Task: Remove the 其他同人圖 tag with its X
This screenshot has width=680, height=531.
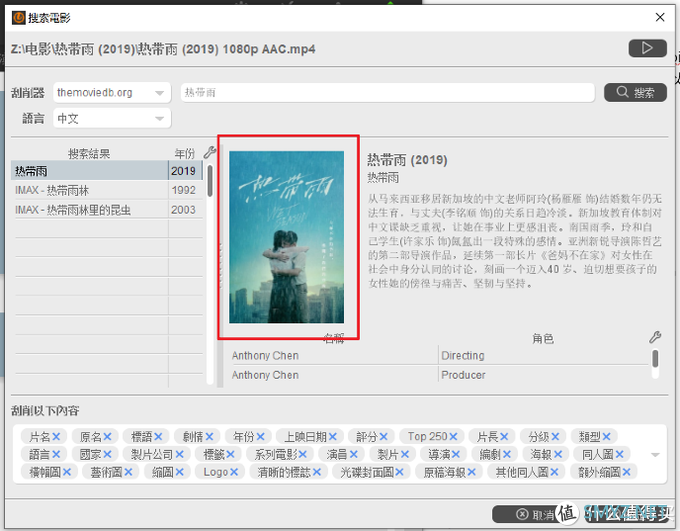Action: [554, 472]
